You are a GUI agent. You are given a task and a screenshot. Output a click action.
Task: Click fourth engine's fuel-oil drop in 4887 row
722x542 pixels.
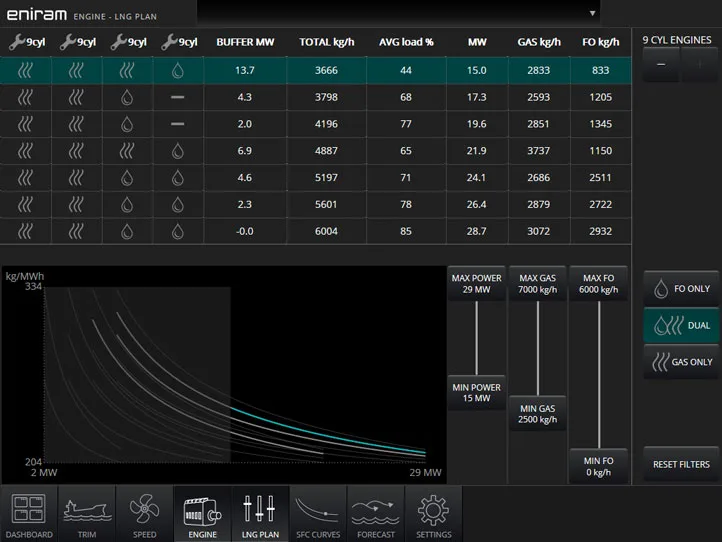point(178,151)
